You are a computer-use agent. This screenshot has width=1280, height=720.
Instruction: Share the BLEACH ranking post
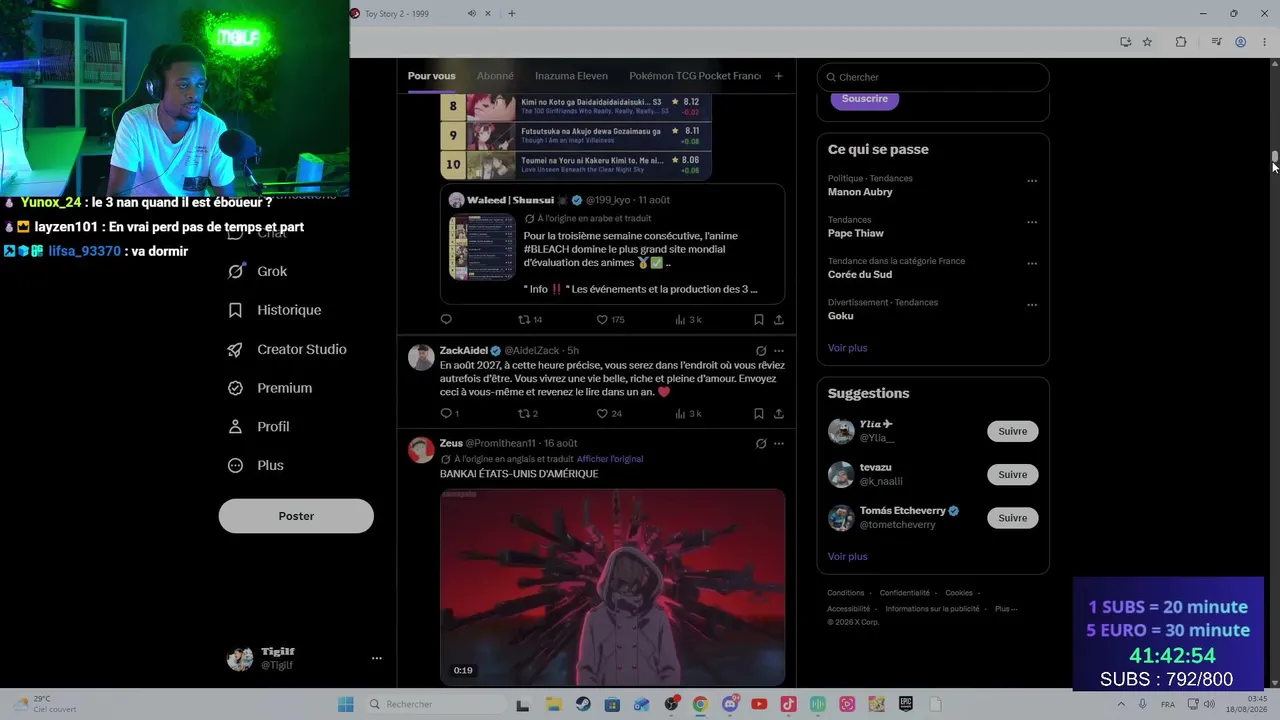[778, 320]
